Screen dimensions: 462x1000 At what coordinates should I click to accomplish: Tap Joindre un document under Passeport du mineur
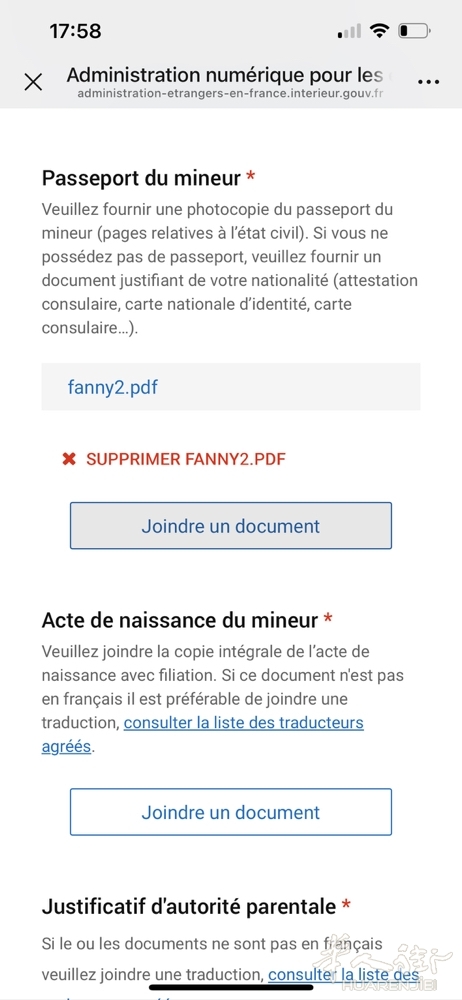(x=231, y=526)
